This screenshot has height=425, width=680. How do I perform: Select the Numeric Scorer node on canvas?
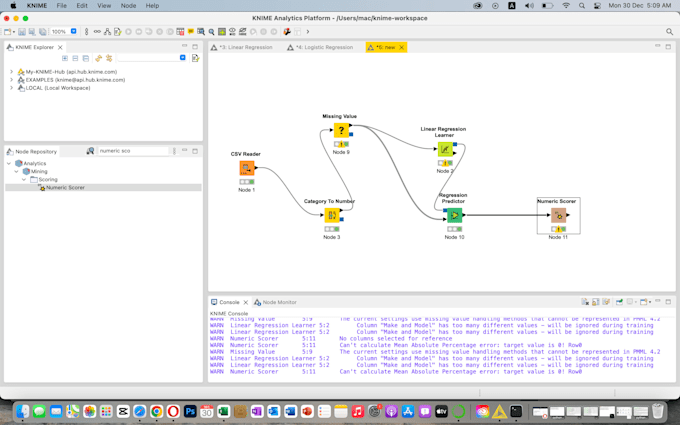click(559, 215)
